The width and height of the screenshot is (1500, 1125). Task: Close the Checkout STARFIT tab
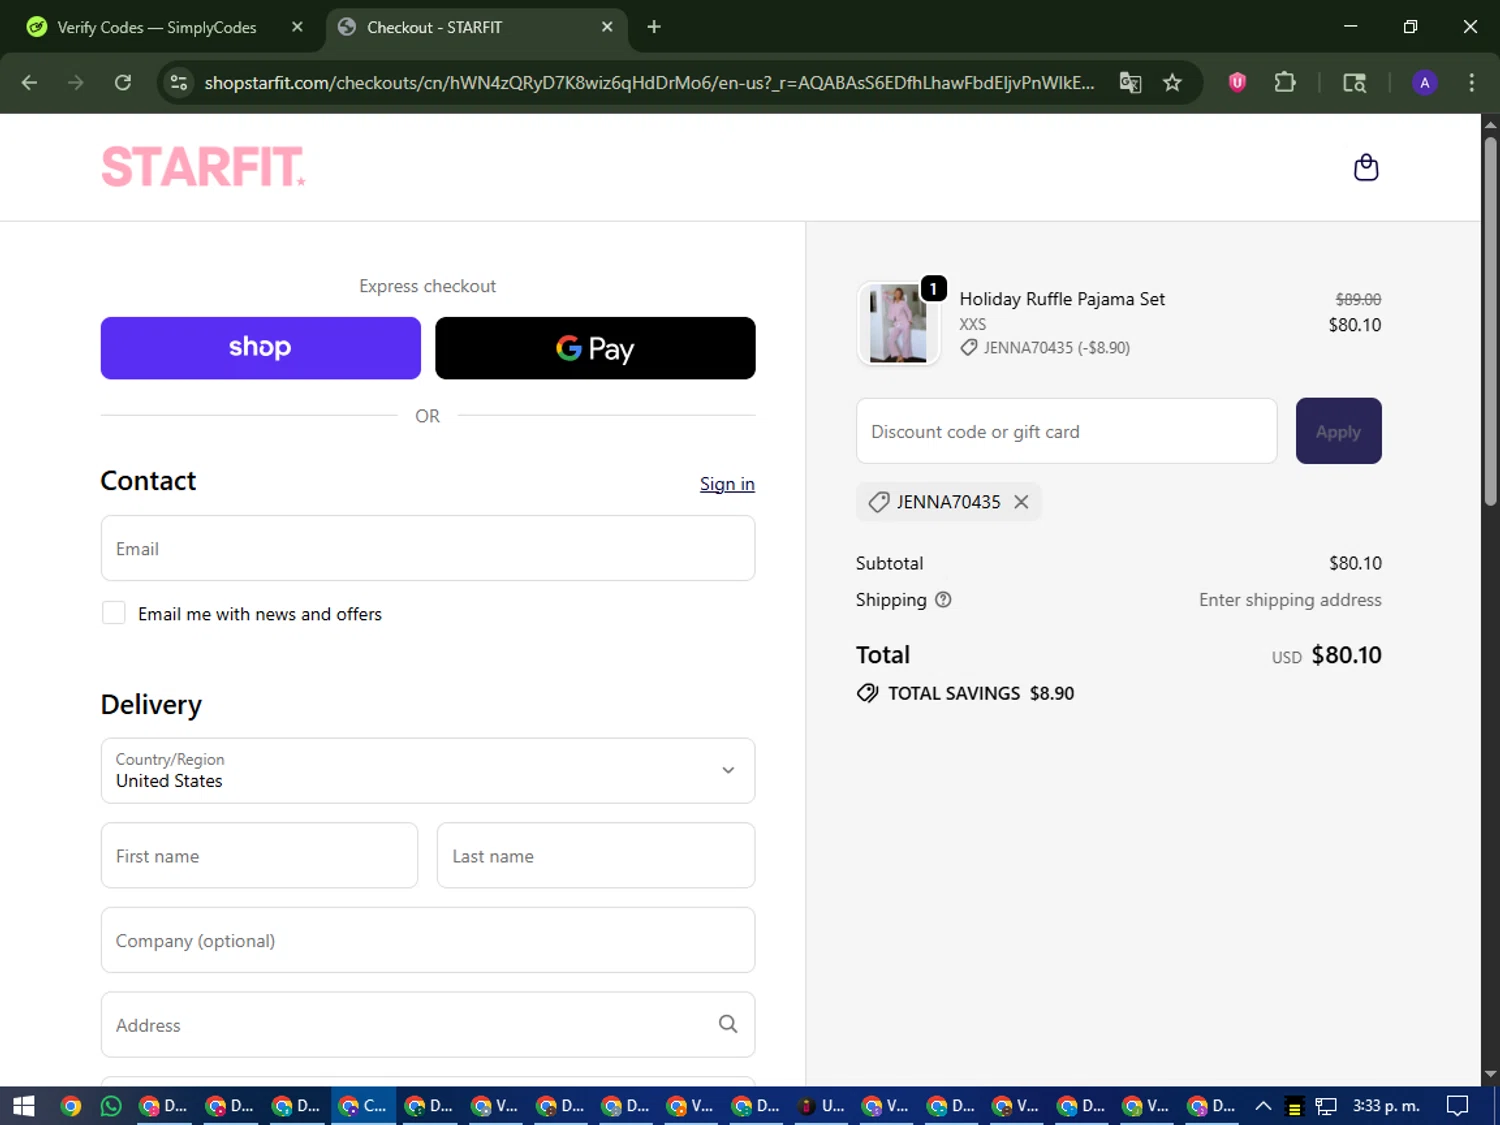[607, 27]
